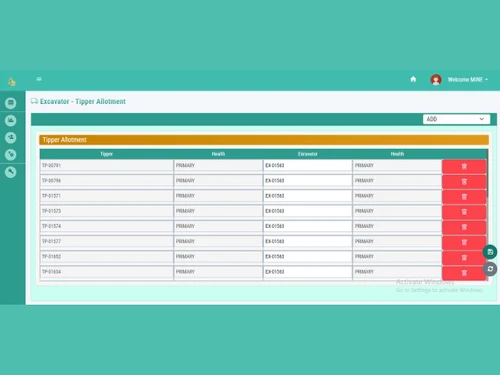Select tipper cell TP-01577
This screenshot has width=500, height=375.
pos(107,241)
